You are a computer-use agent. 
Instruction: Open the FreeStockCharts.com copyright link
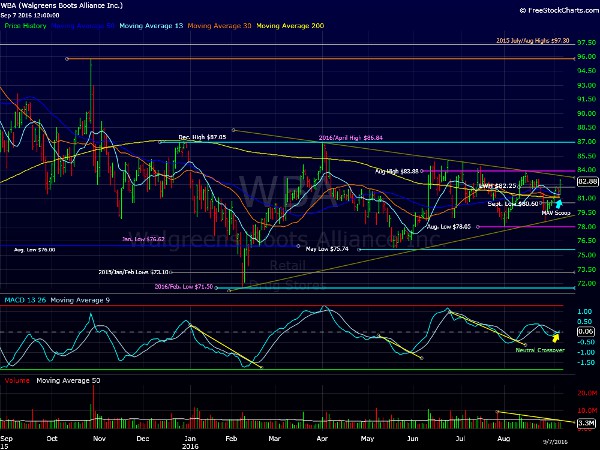(559, 10)
